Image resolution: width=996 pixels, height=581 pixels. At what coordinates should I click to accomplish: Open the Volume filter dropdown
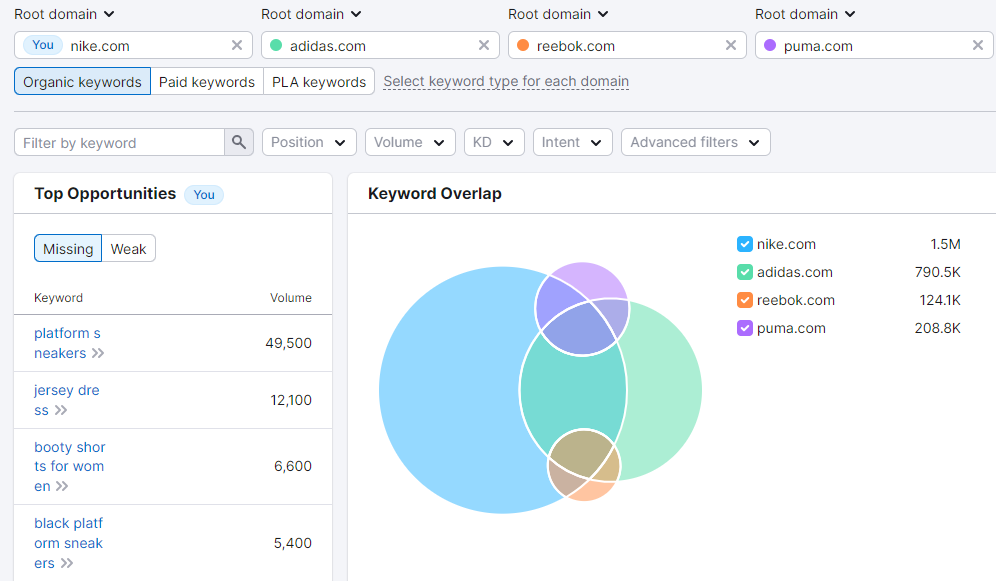point(410,142)
